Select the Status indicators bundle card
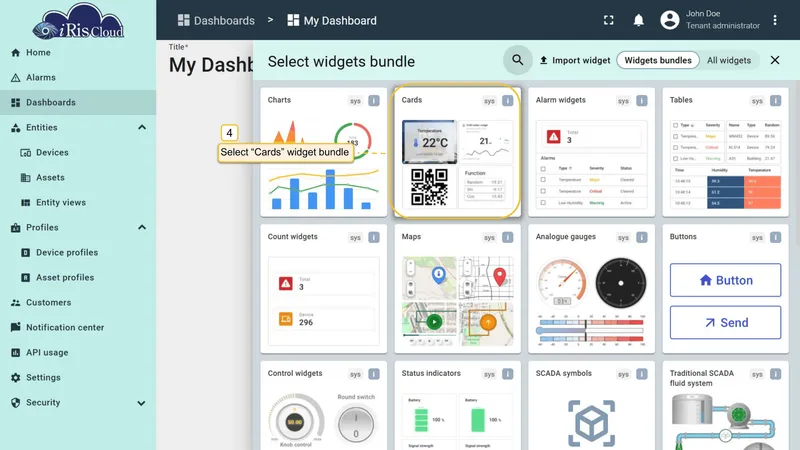 tap(457, 406)
